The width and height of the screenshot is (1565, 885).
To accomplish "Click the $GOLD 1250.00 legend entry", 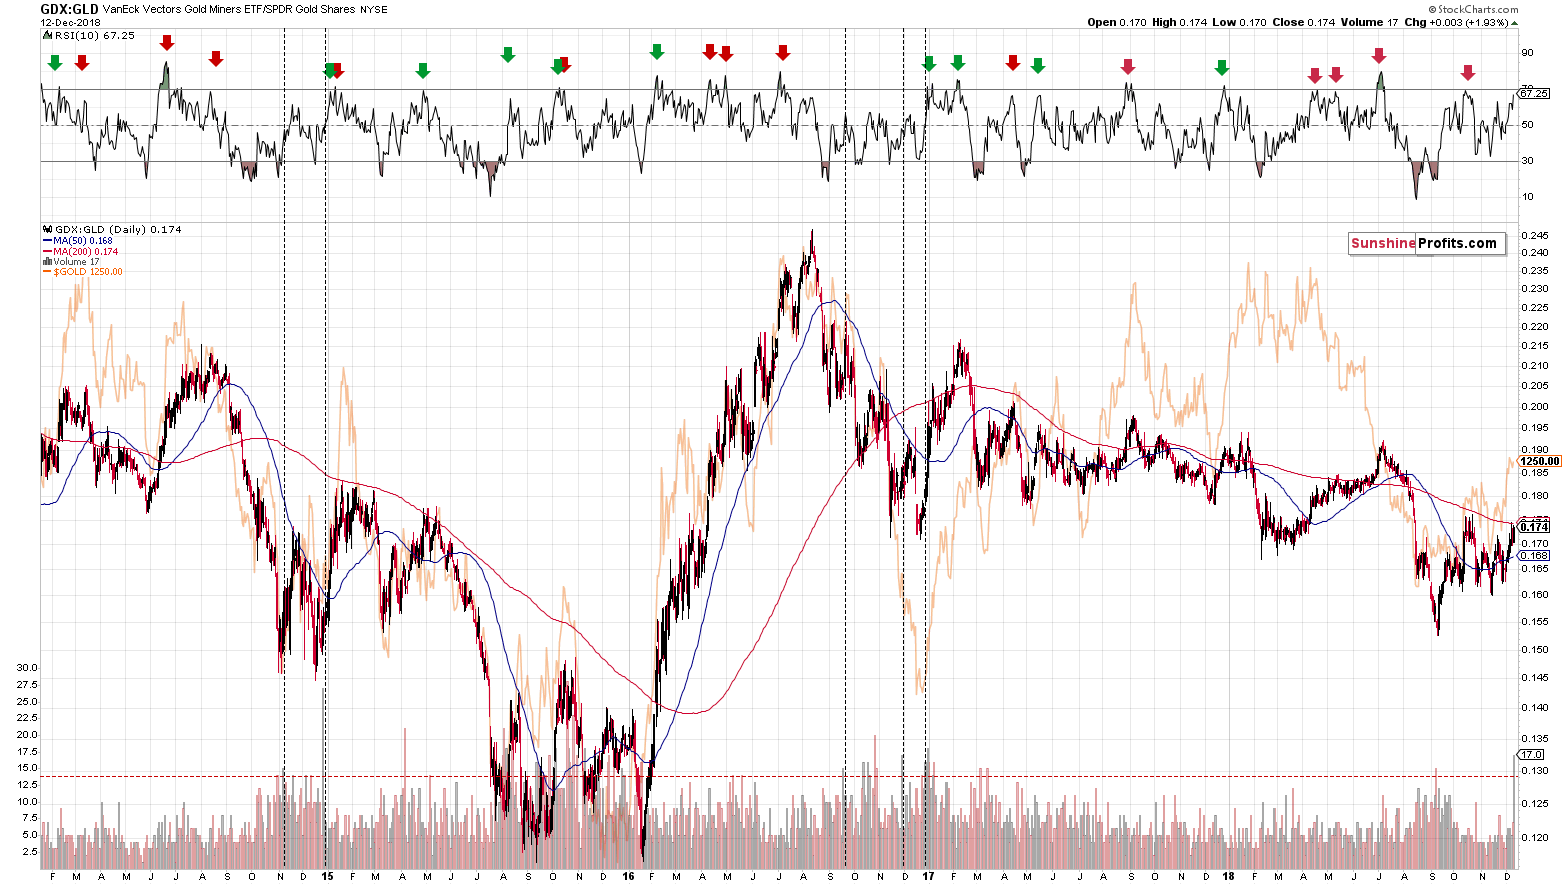I will point(88,272).
